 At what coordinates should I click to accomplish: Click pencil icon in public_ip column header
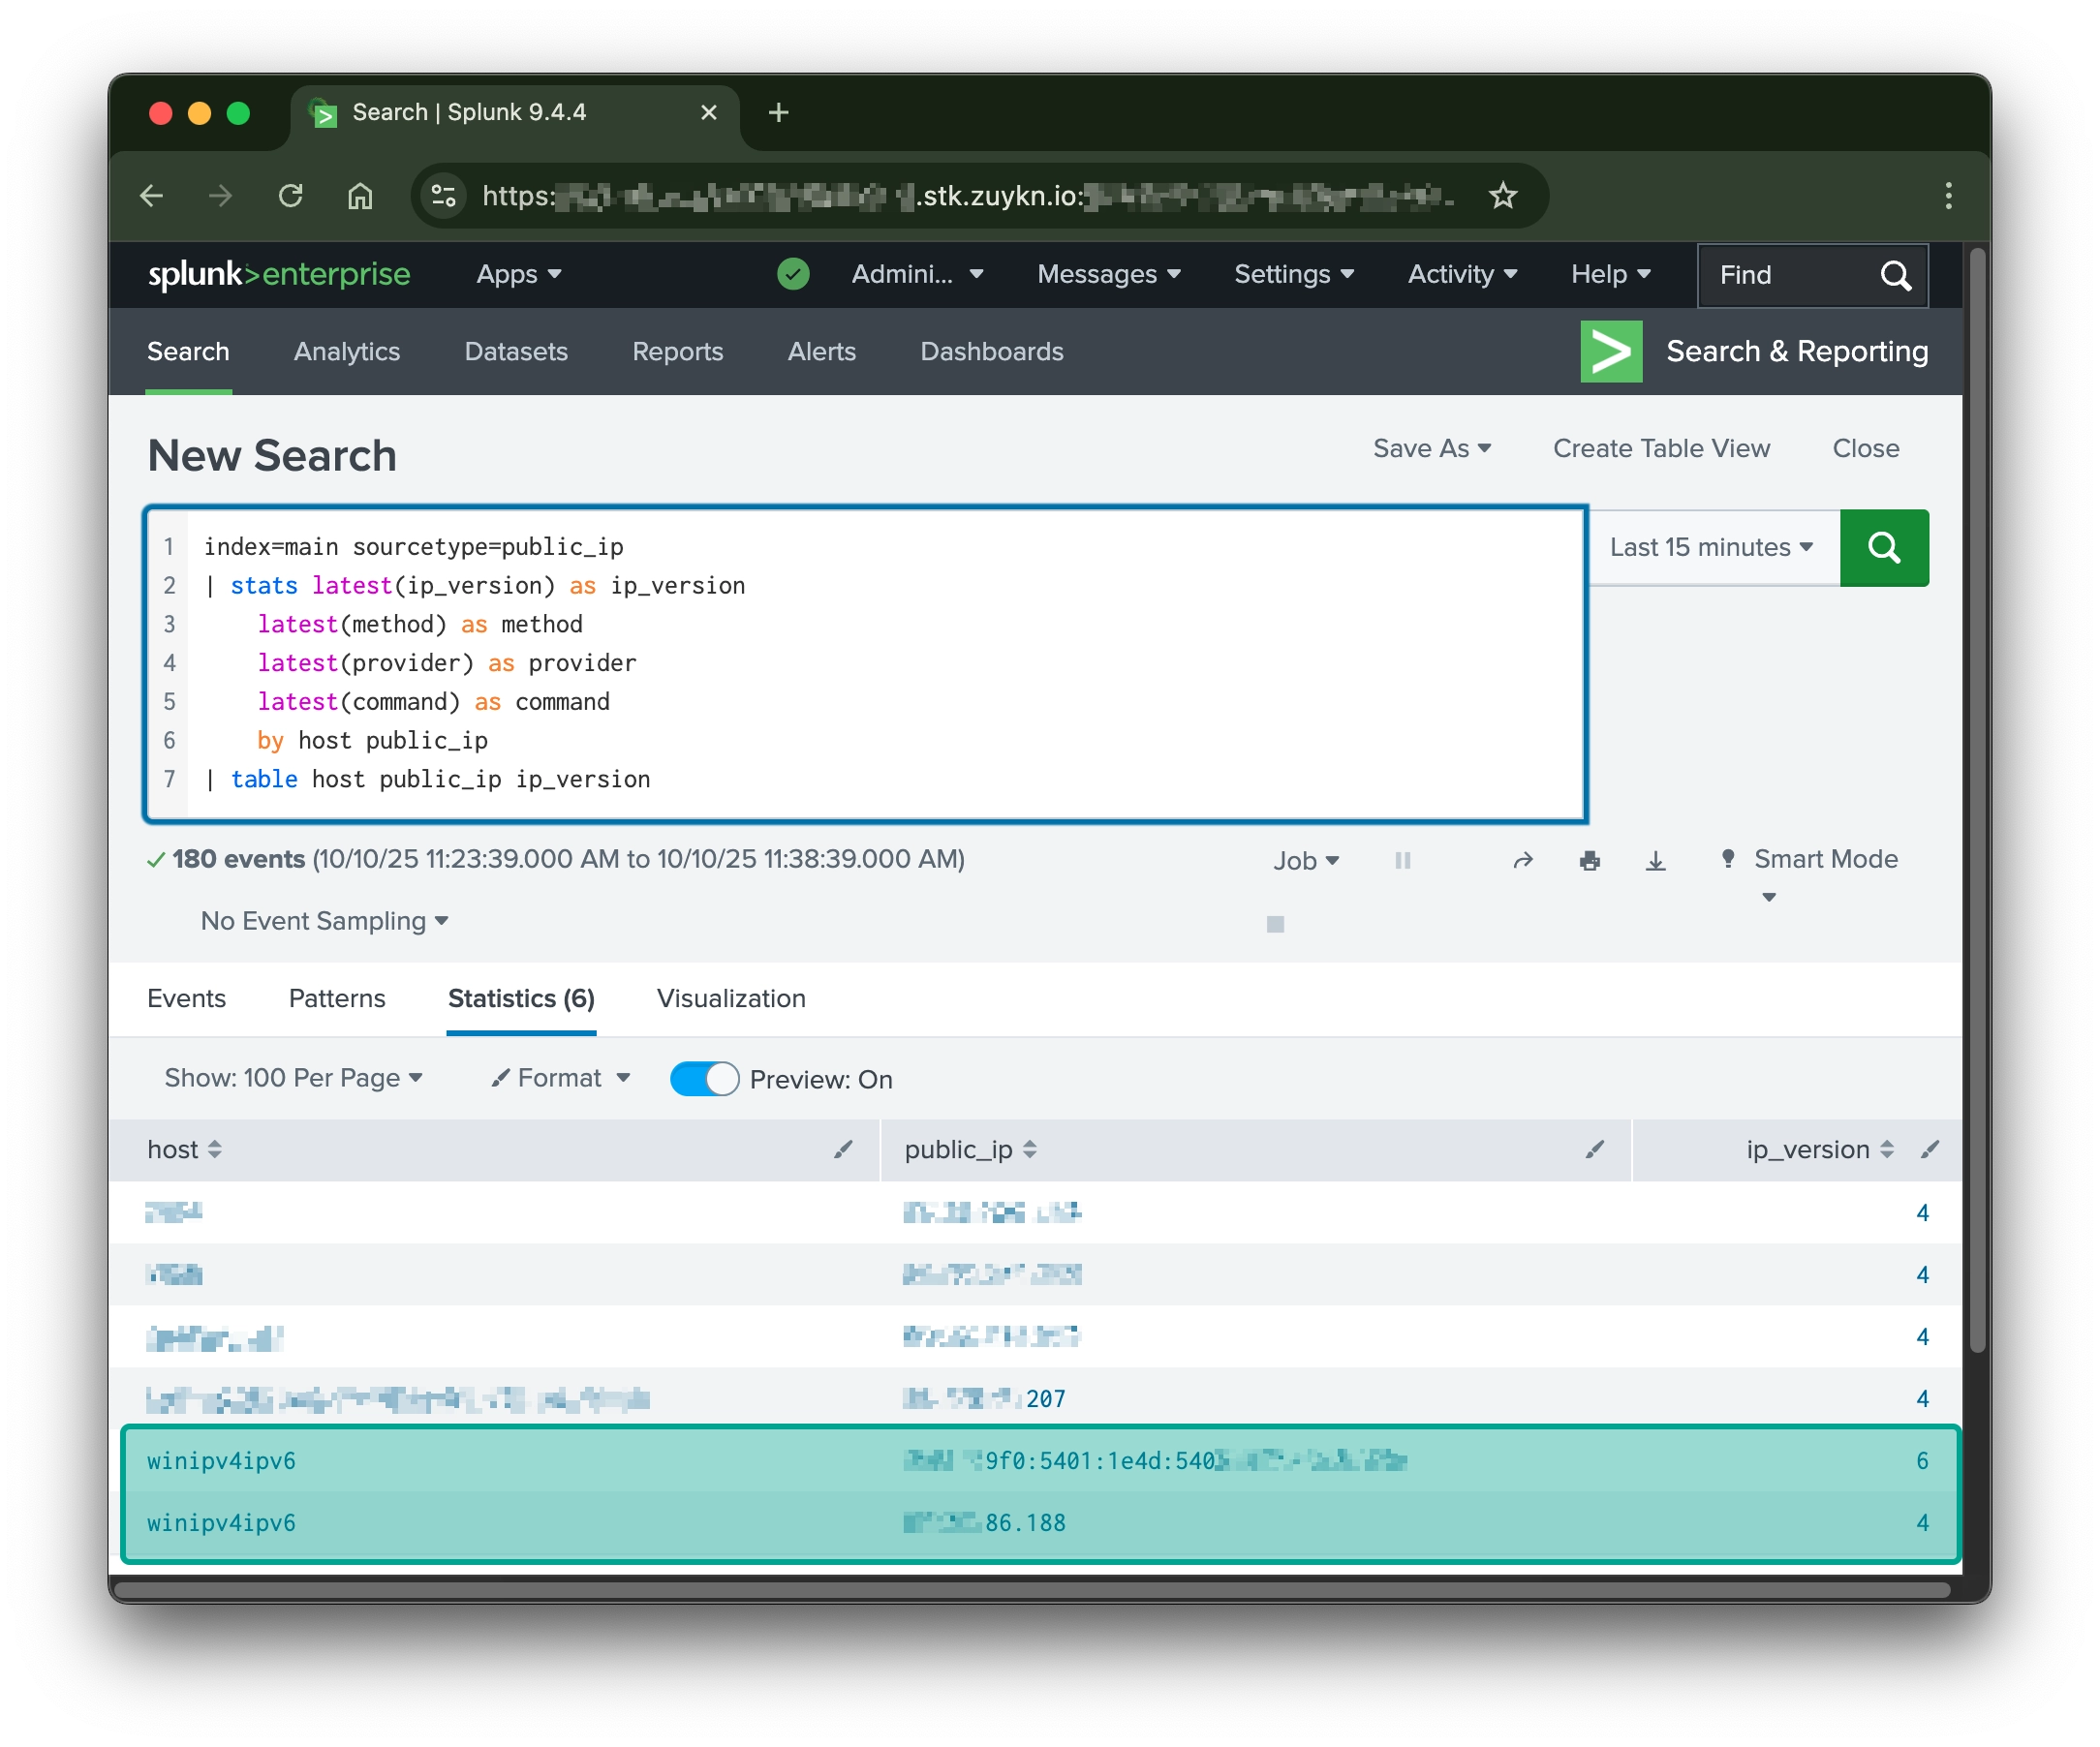(1594, 1149)
